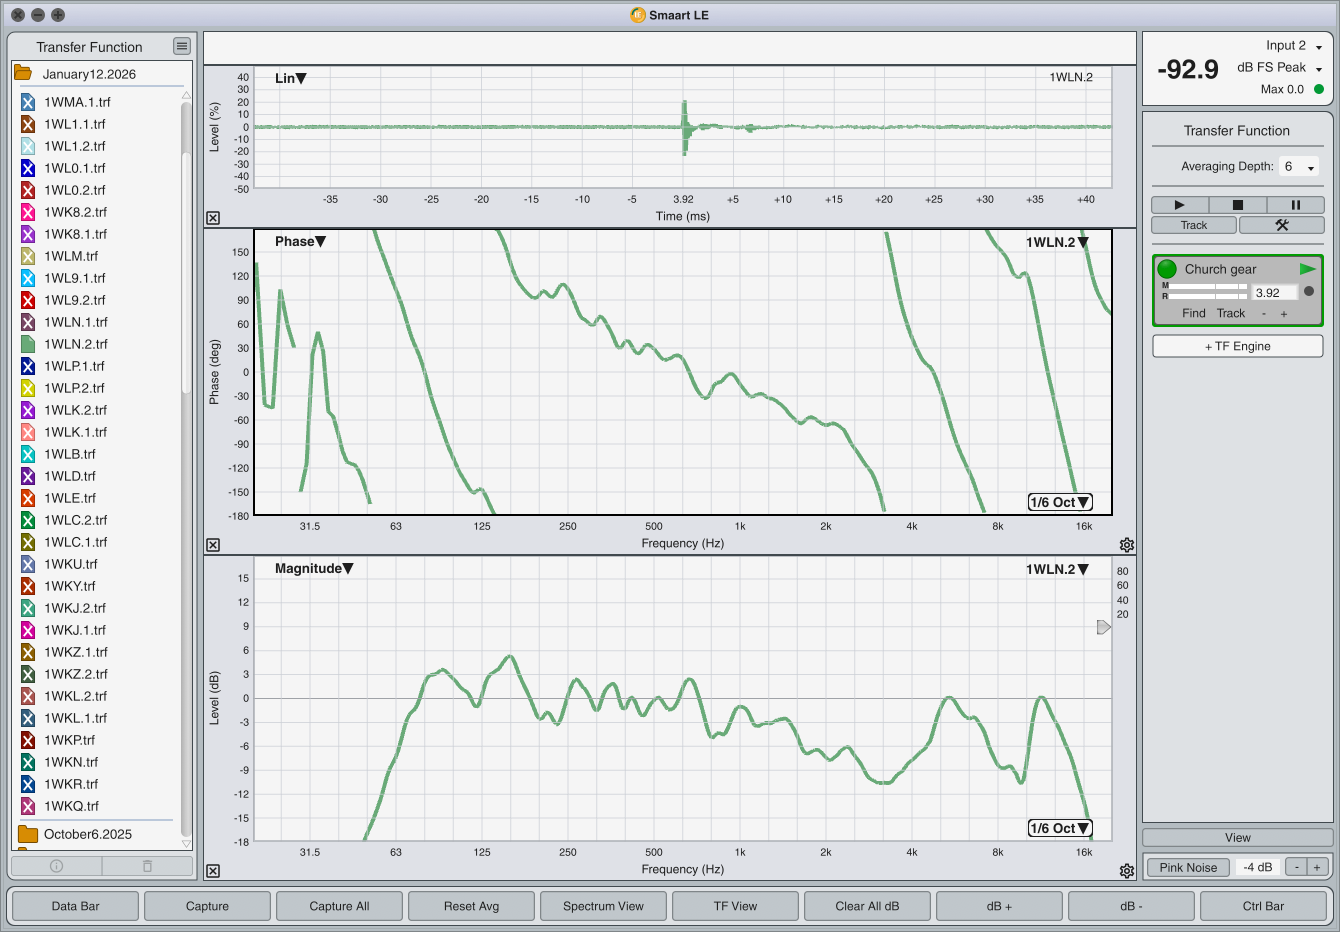Pause the transfer function measurement
This screenshot has height=932, width=1340.
click(x=1295, y=205)
